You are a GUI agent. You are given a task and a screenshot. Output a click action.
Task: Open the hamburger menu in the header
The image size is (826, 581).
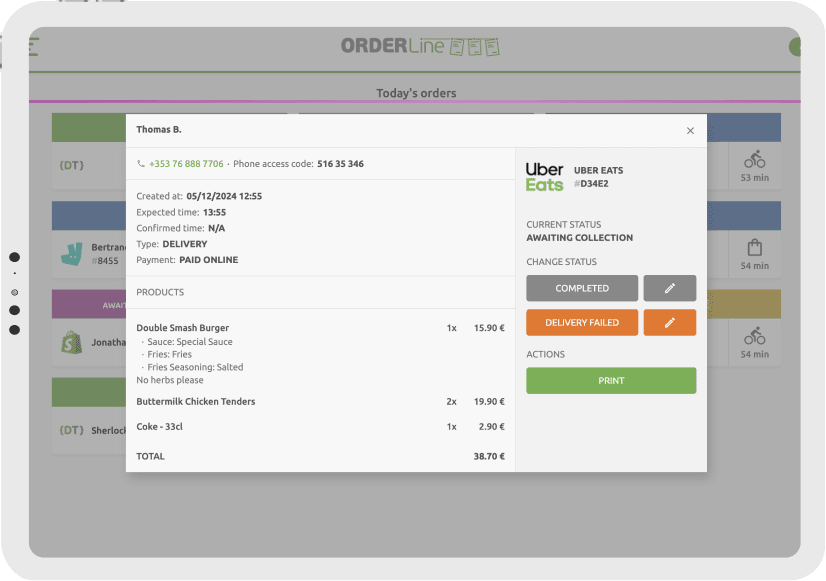(x=33, y=47)
